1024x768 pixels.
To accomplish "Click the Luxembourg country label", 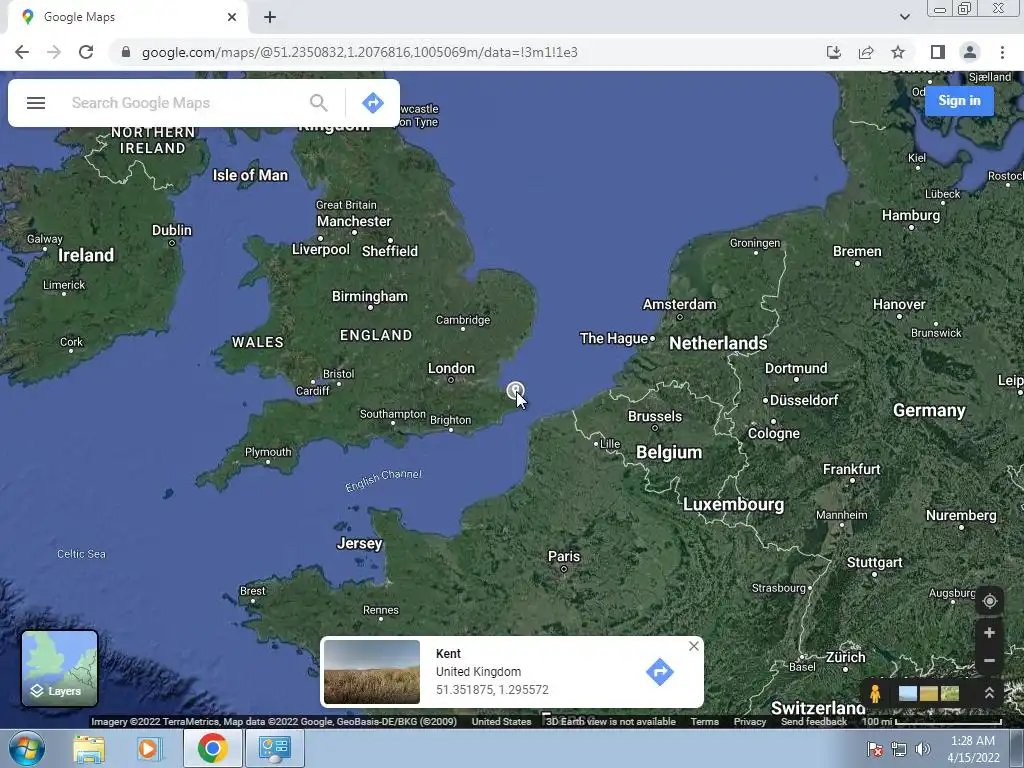I will [733, 505].
